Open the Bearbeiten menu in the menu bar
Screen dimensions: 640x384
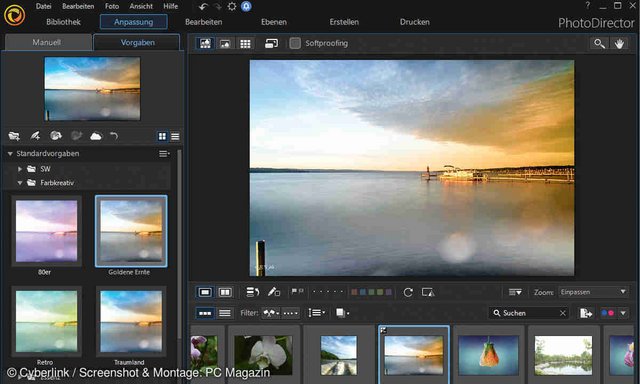click(x=78, y=6)
